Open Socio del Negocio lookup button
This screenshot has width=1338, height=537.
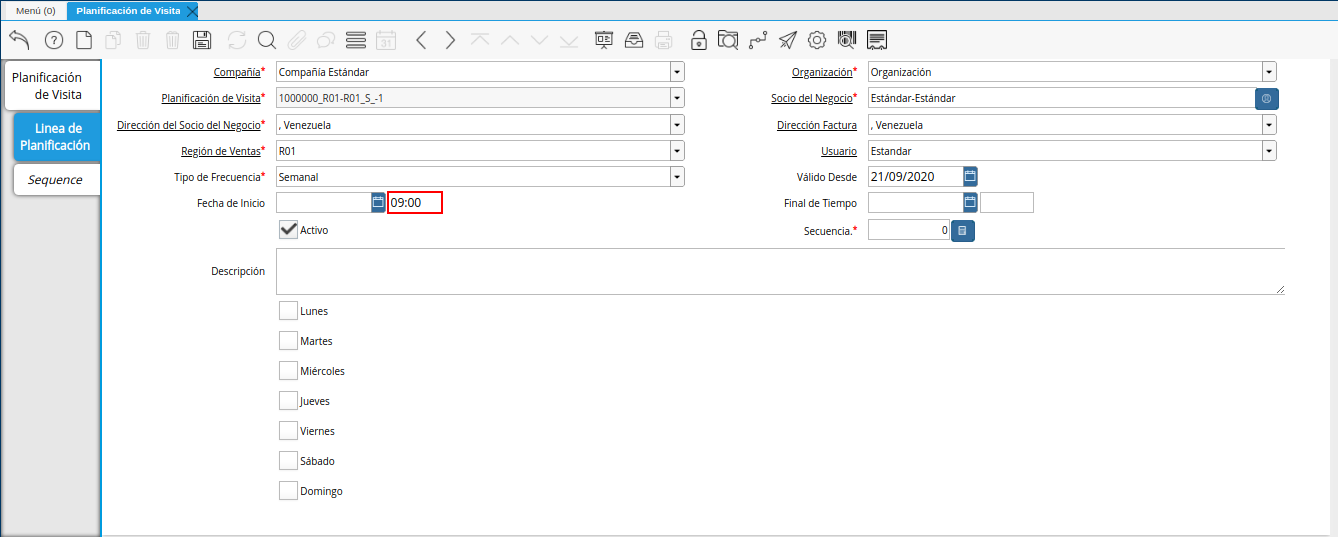[x=1267, y=98]
